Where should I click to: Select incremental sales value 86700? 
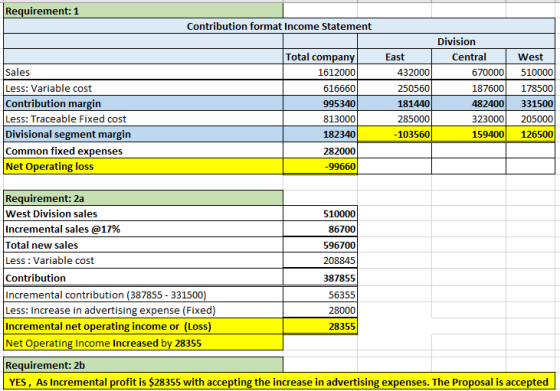[320, 229]
